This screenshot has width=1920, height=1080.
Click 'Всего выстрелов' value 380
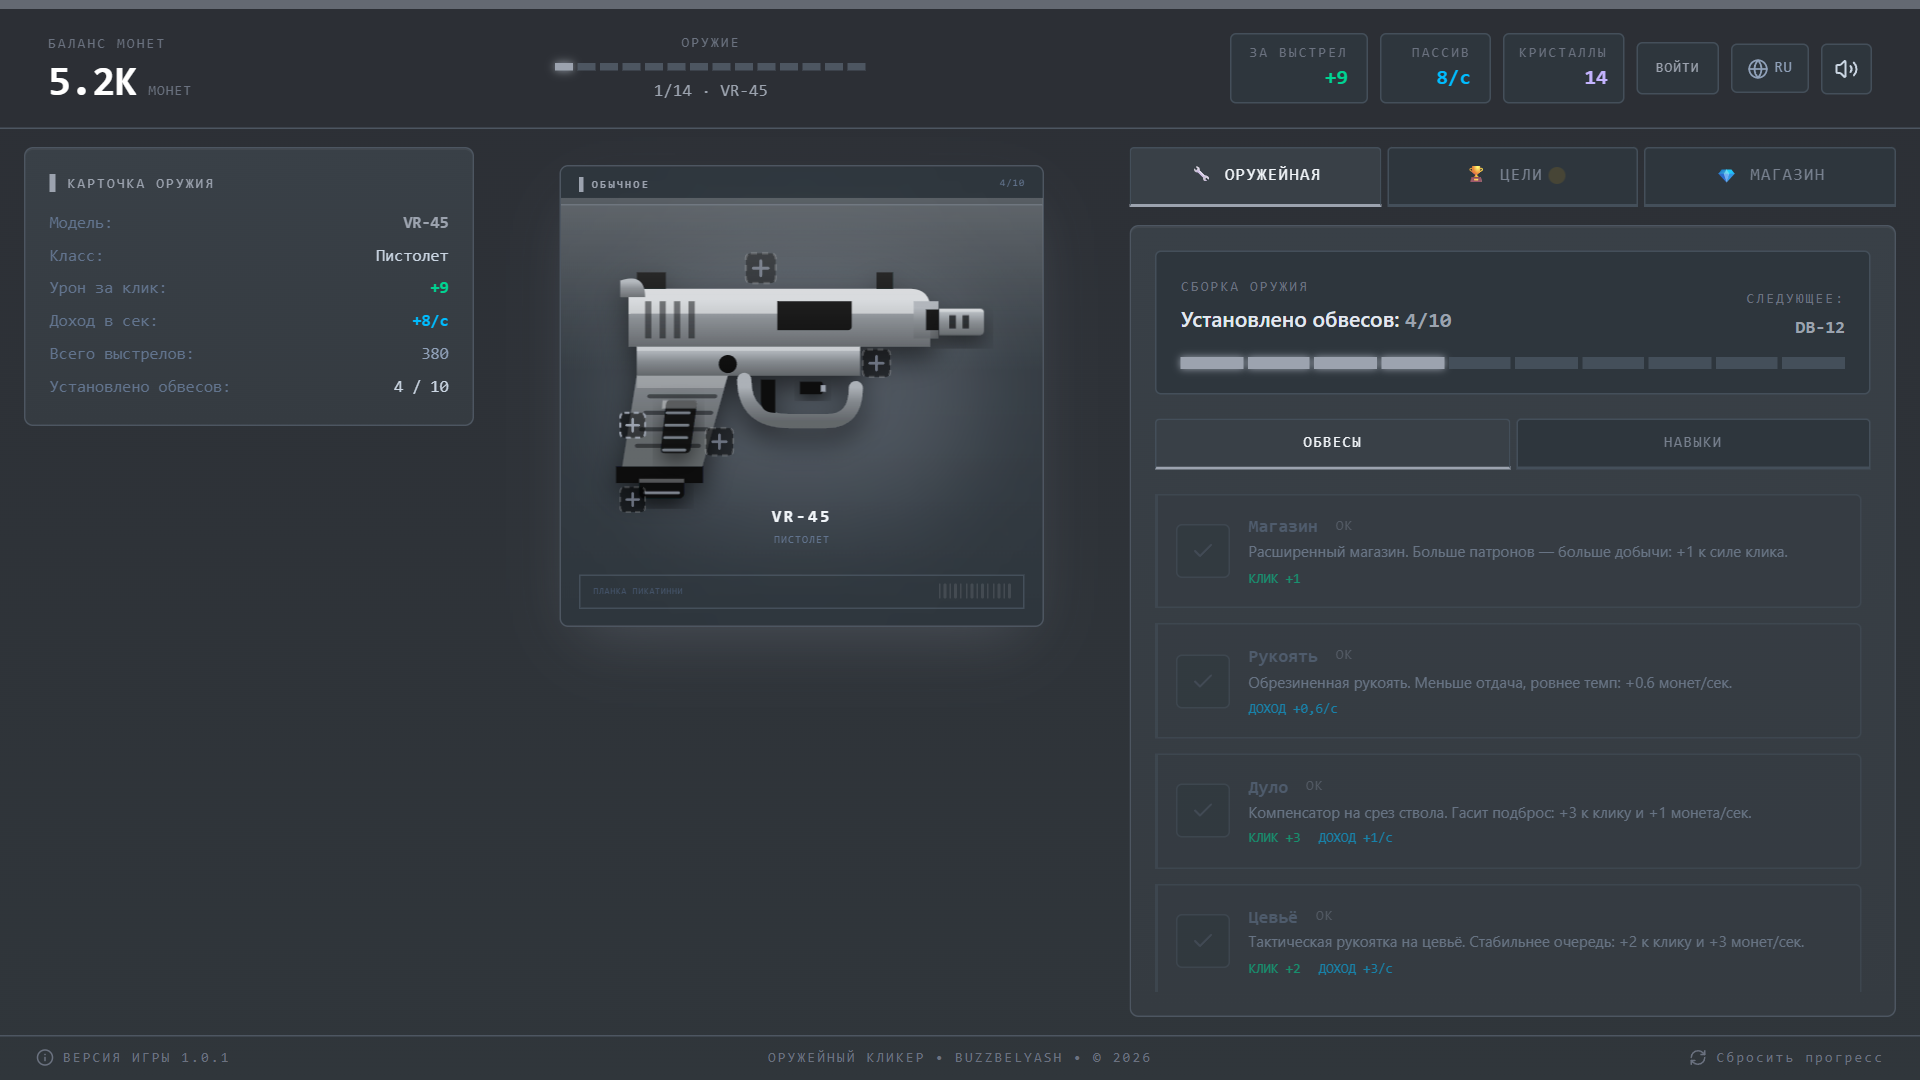[435, 354]
